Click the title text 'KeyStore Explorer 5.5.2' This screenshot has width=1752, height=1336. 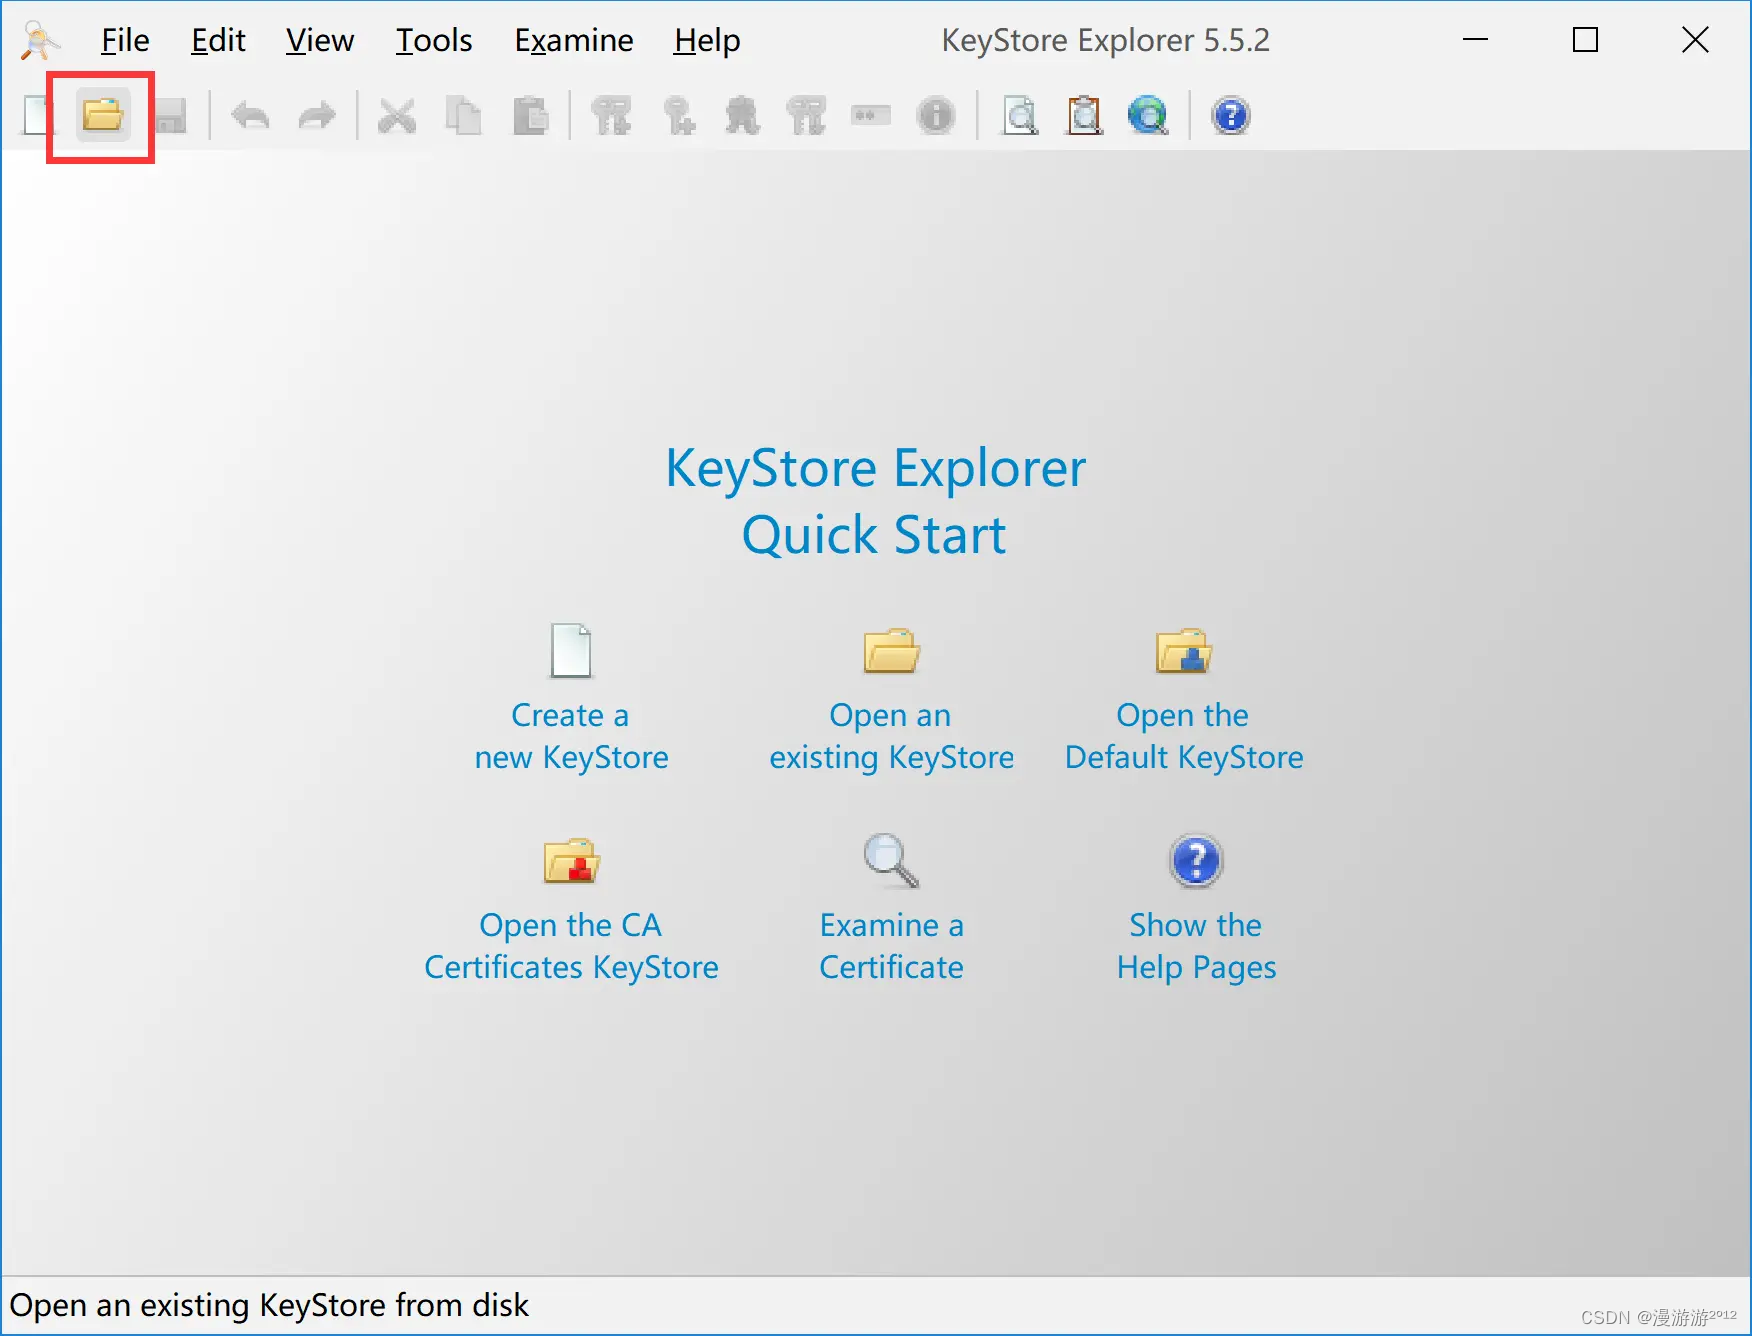pyautogui.click(x=1106, y=40)
